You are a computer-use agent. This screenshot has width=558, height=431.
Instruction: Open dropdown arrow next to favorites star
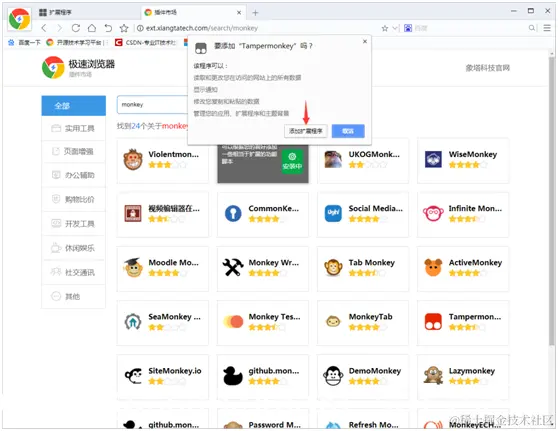pos(395,28)
